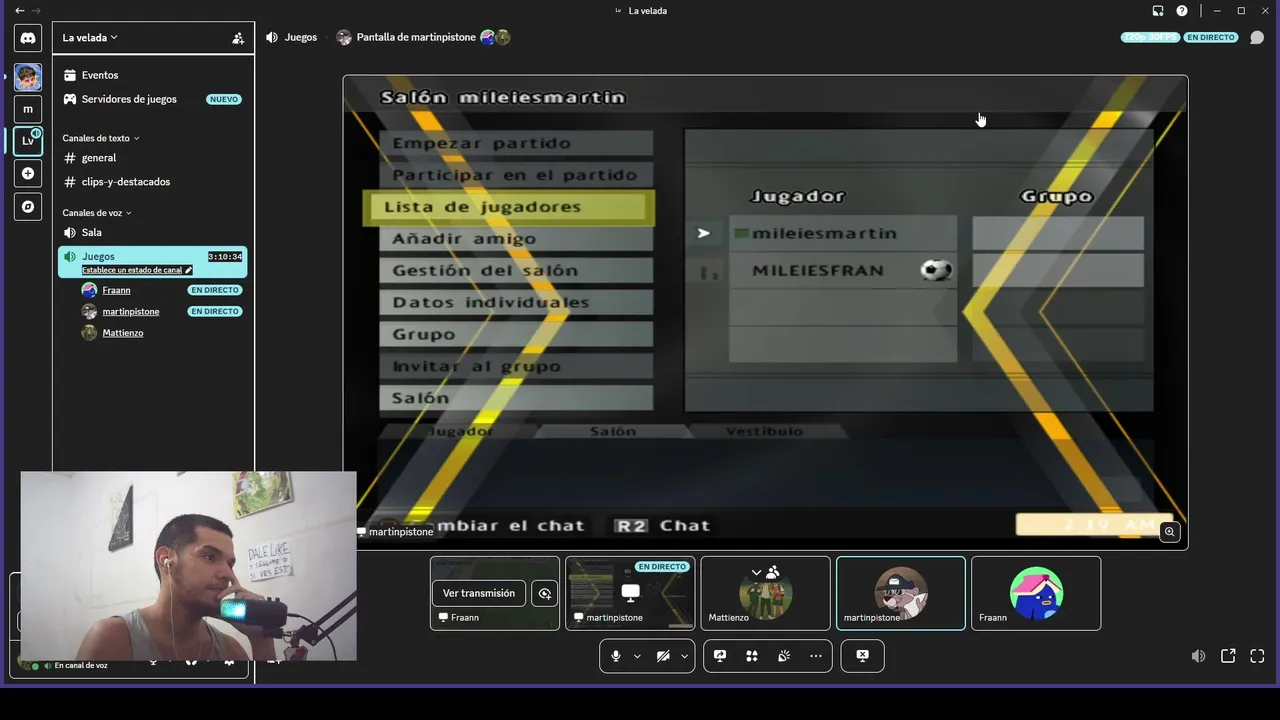Click 'Pantalla de martinpistone' in the header
This screenshot has height=720, width=1280.
pos(416,37)
